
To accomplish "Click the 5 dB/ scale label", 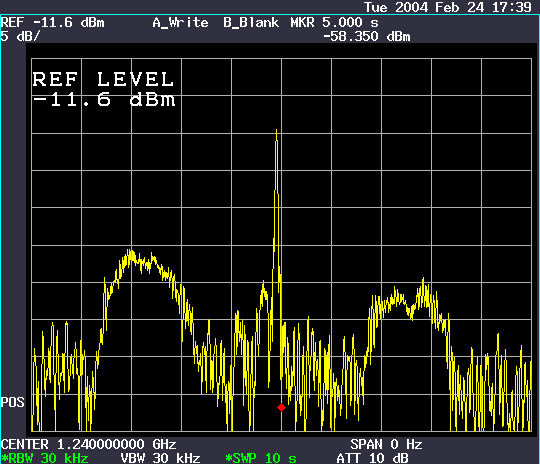I will [x=20, y=36].
